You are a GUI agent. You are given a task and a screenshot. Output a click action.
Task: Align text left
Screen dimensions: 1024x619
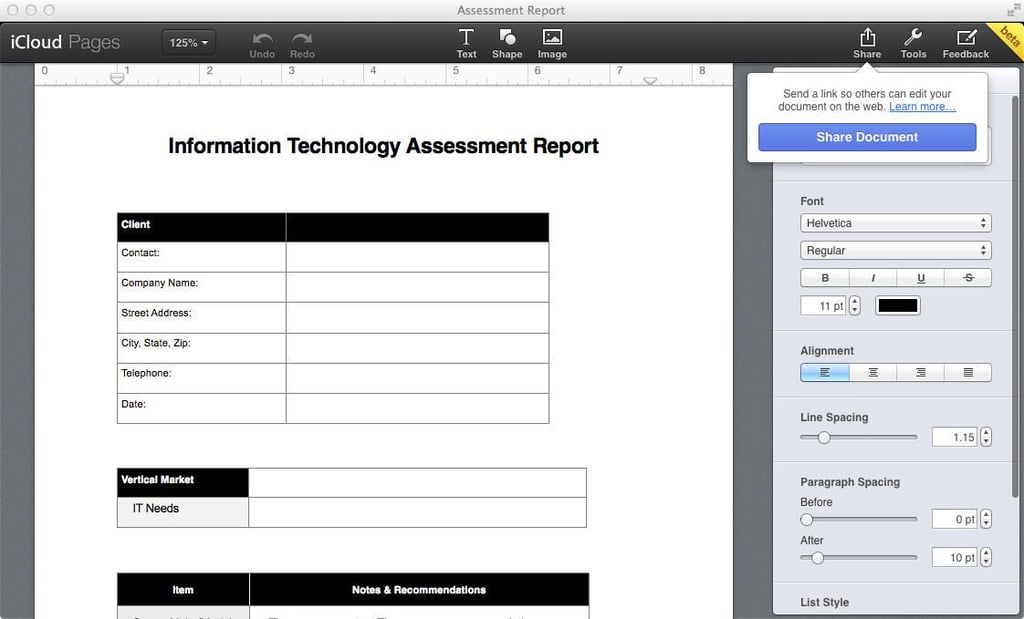click(825, 372)
